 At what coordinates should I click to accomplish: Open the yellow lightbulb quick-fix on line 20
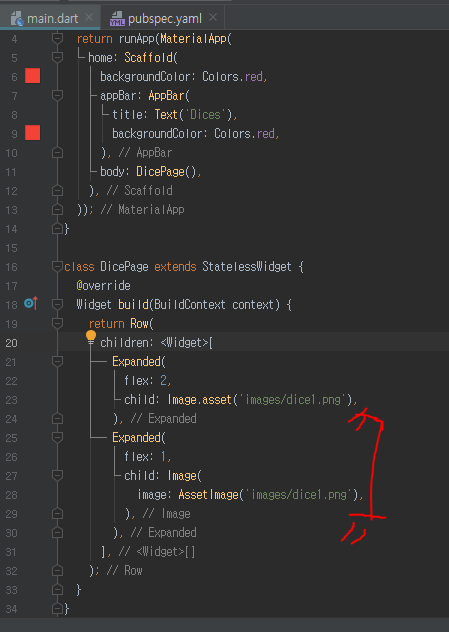coord(91,336)
